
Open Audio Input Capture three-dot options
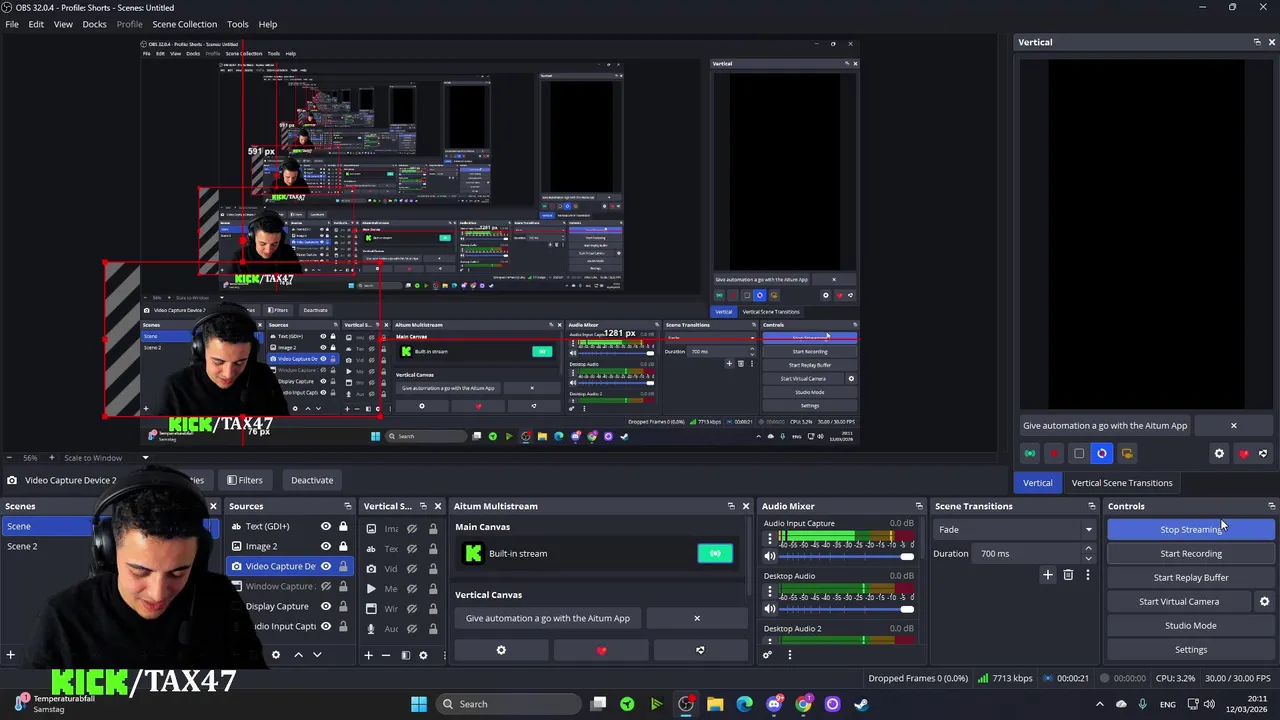click(x=769, y=539)
